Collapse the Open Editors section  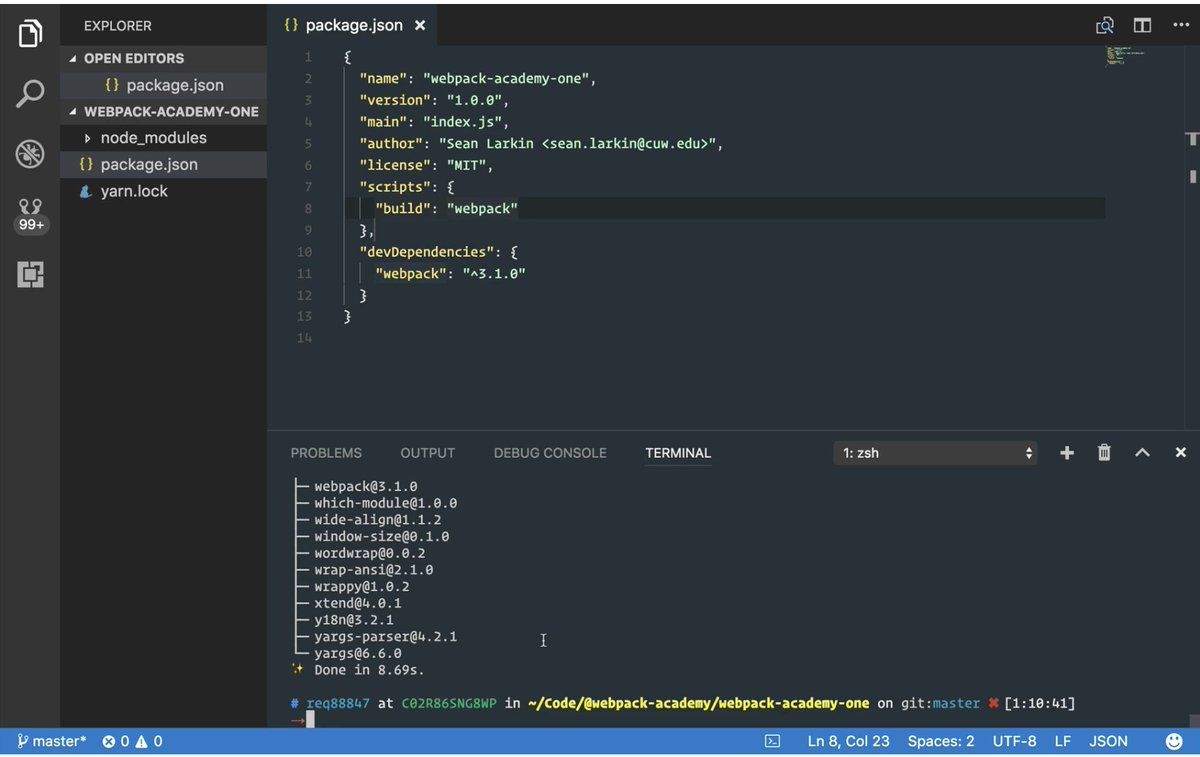tap(163, 59)
